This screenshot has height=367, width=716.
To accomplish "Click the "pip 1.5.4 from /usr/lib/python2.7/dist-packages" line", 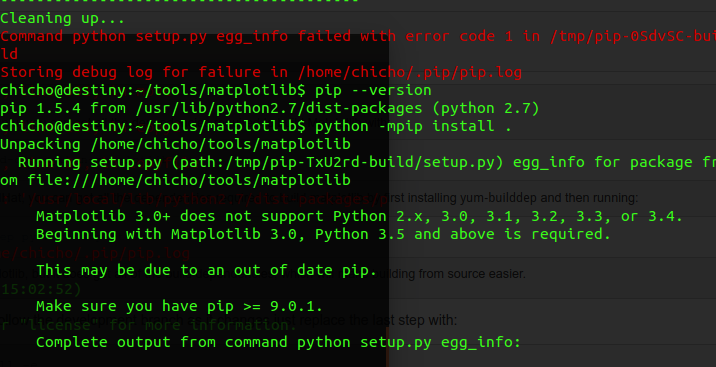I will (x=270, y=108).
